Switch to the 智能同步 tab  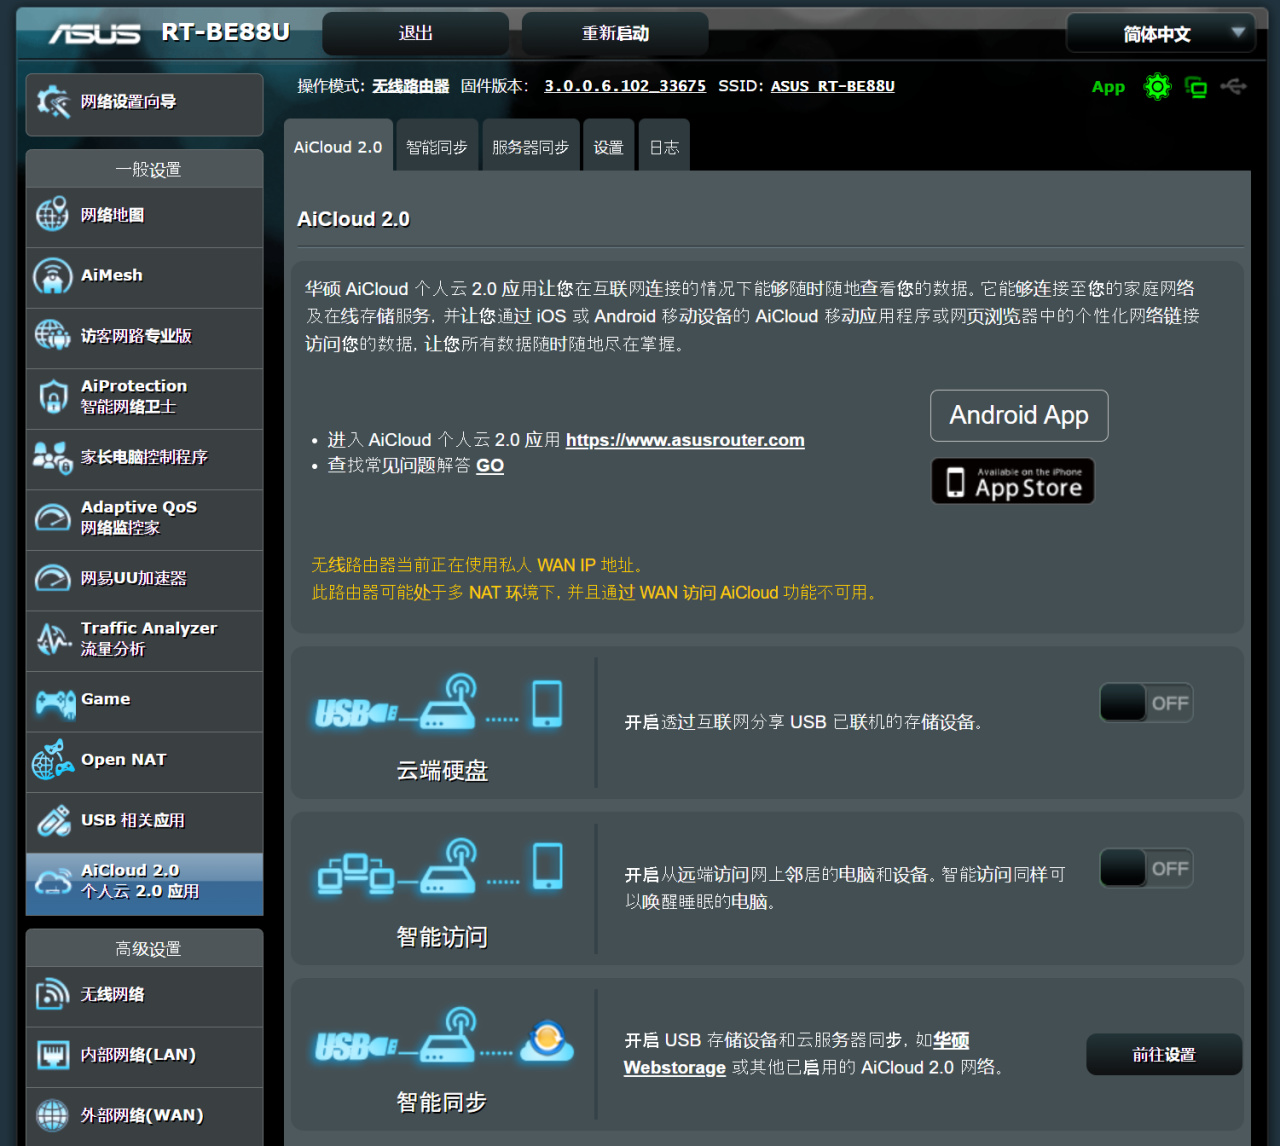pyautogui.click(x=437, y=146)
